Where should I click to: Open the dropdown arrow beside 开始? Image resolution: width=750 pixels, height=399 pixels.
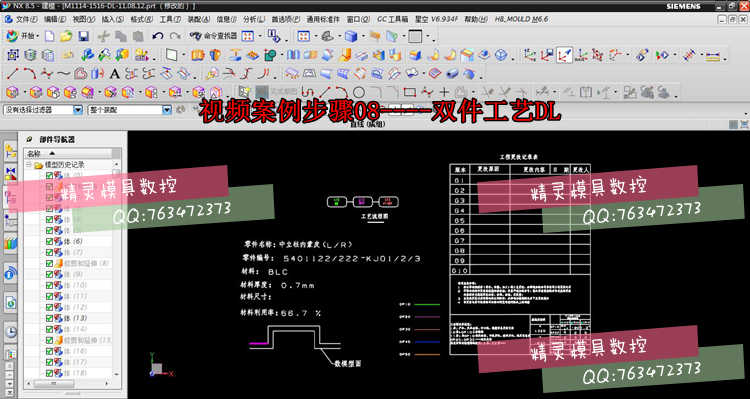pos(39,36)
